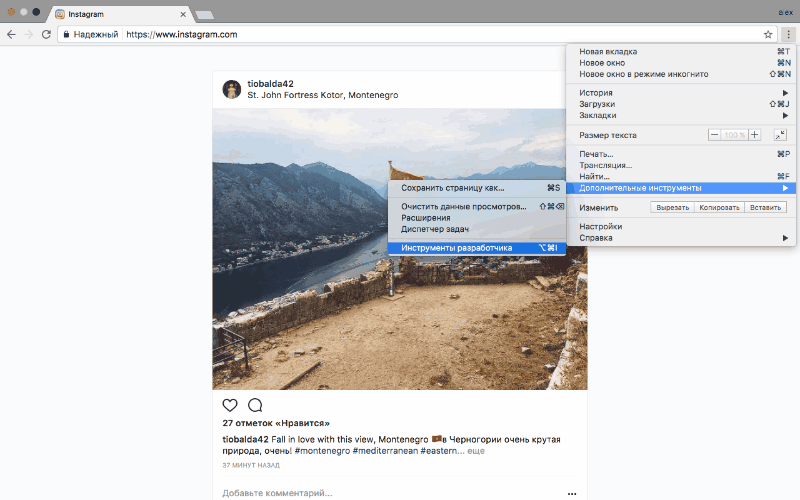
Task: Open Расширения from the submenu
Action: (x=477, y=218)
